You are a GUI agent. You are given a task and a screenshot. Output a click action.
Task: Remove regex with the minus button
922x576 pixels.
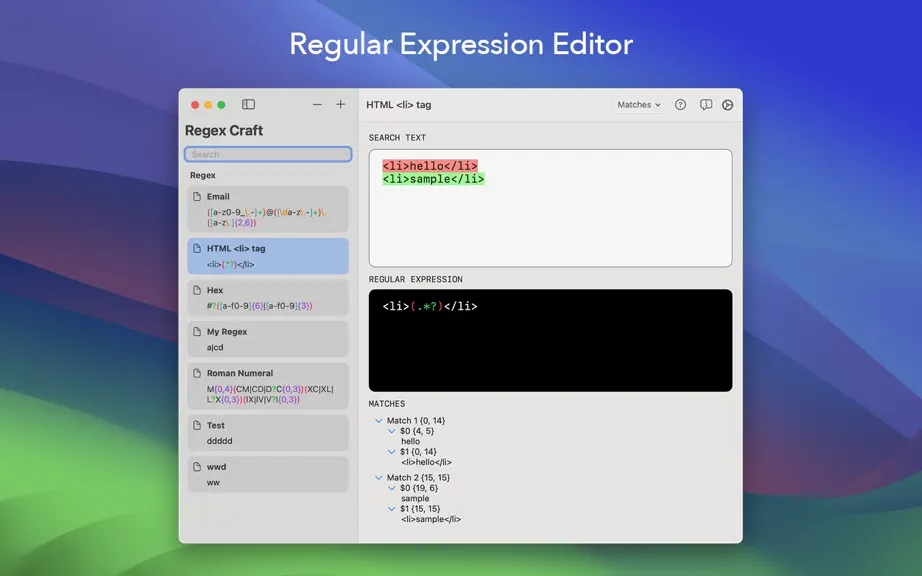(318, 105)
